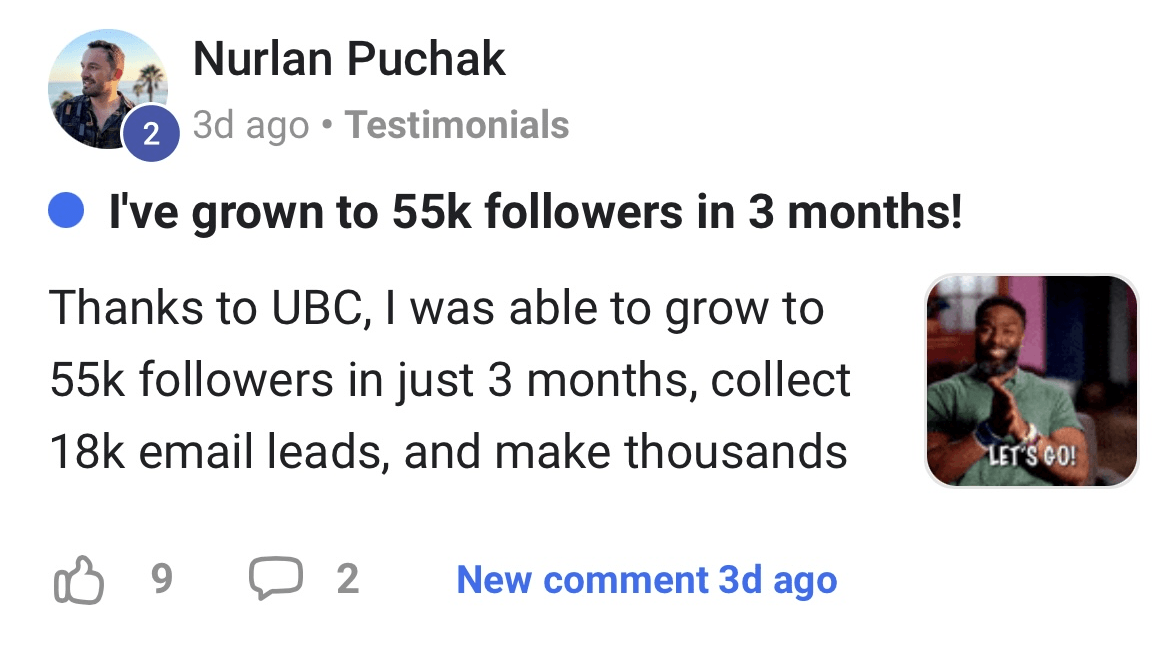Click the comment count showing 2
This screenshot has height=668, width=1170.
[347, 580]
